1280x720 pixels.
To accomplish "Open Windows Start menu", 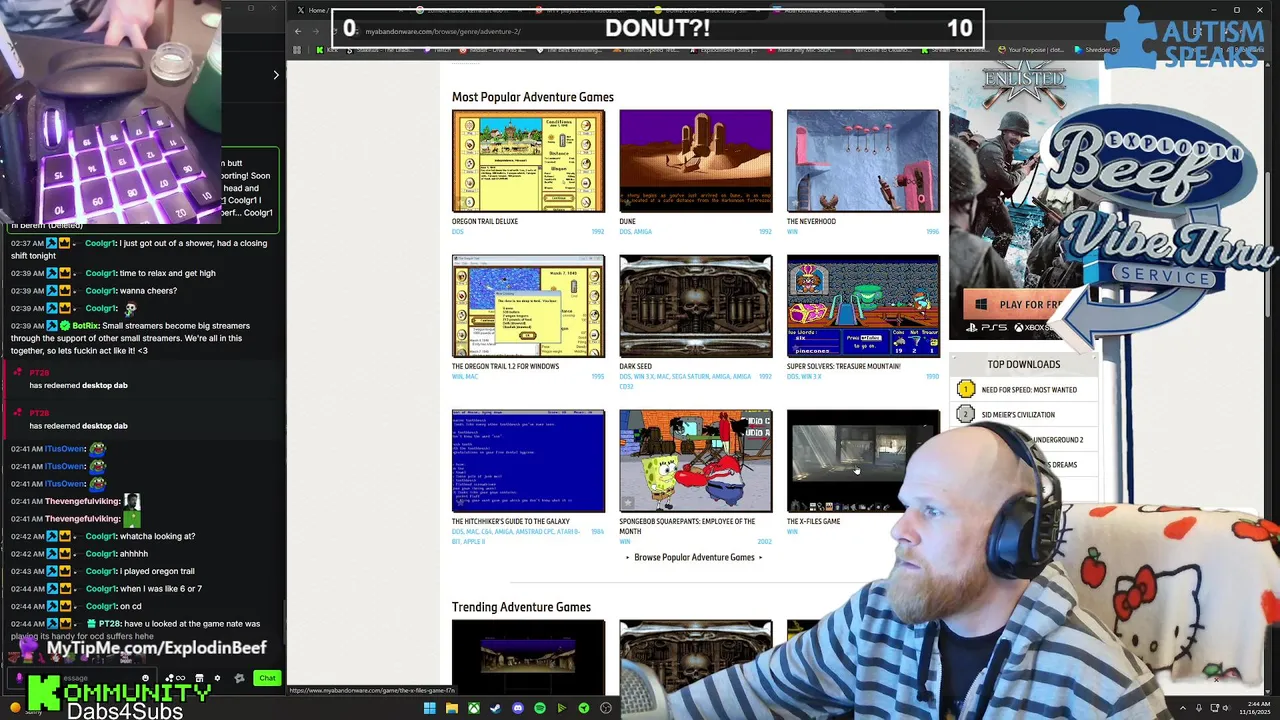I will point(430,708).
